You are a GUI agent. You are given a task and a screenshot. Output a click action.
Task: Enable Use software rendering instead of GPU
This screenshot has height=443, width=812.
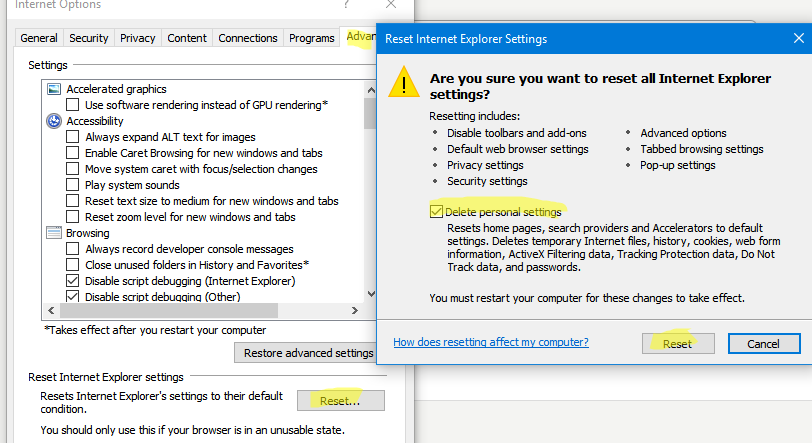73,105
